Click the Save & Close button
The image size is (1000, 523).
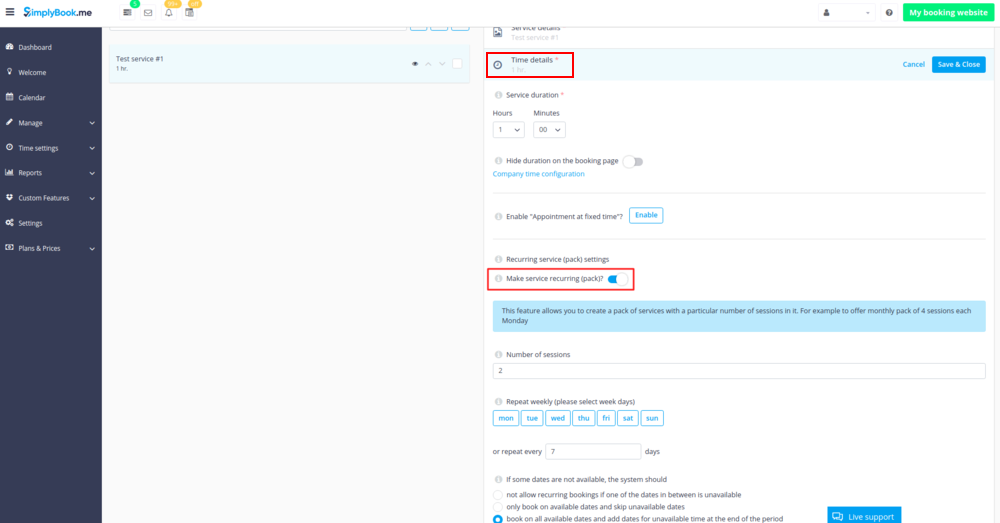click(958, 64)
